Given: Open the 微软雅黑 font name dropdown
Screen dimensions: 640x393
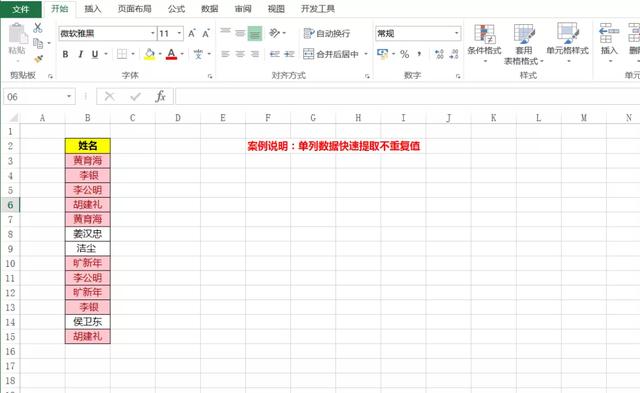Looking at the screenshot, I should [x=153, y=33].
